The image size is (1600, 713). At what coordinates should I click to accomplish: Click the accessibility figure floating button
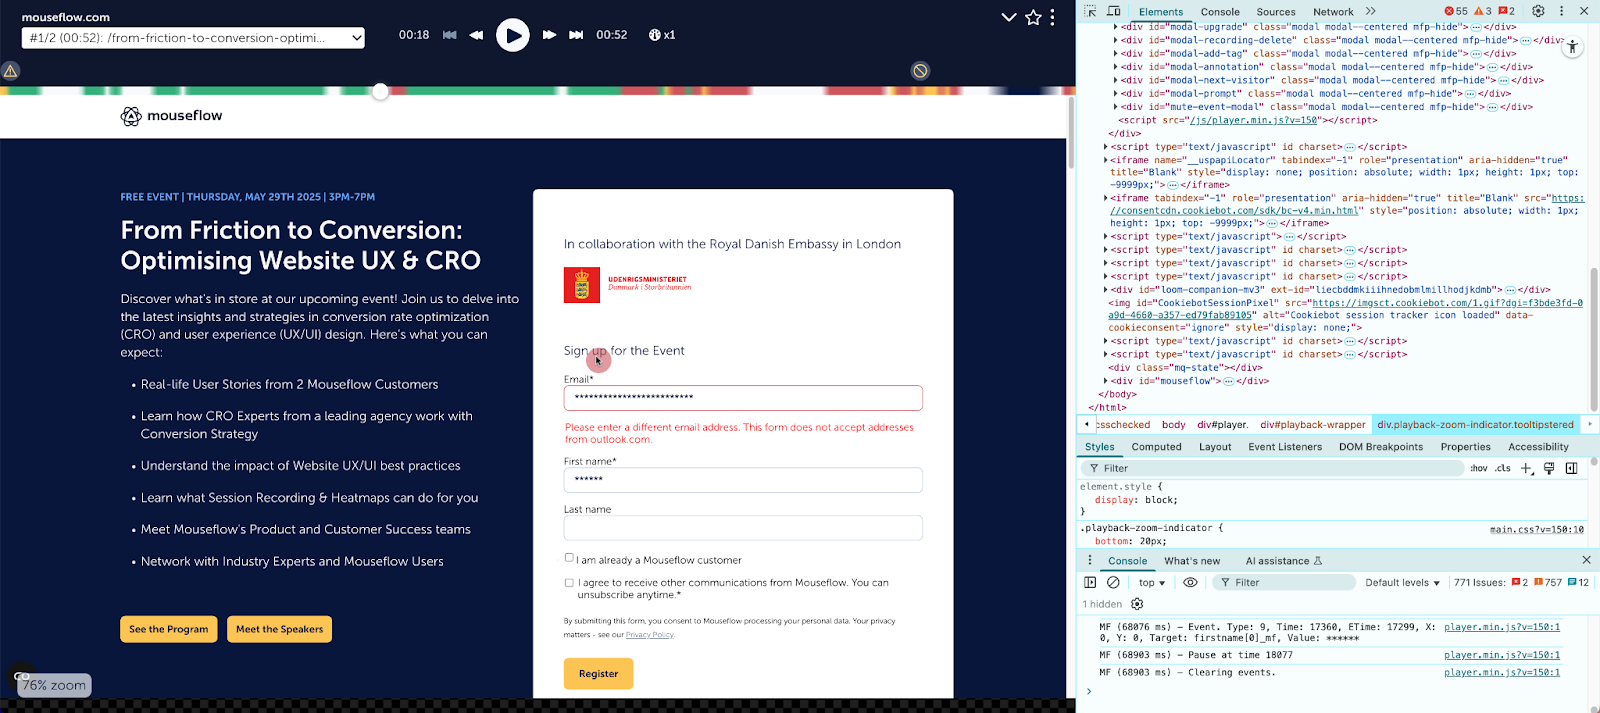1572,46
